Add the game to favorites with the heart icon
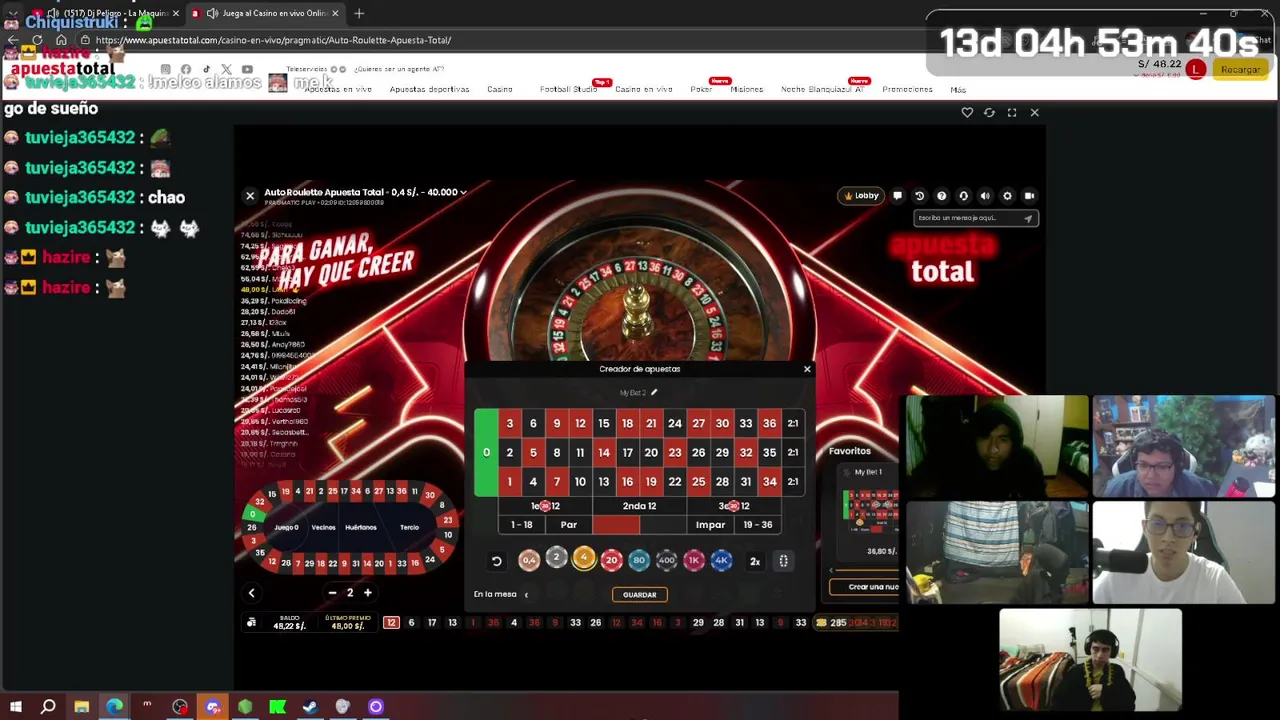 (x=967, y=113)
